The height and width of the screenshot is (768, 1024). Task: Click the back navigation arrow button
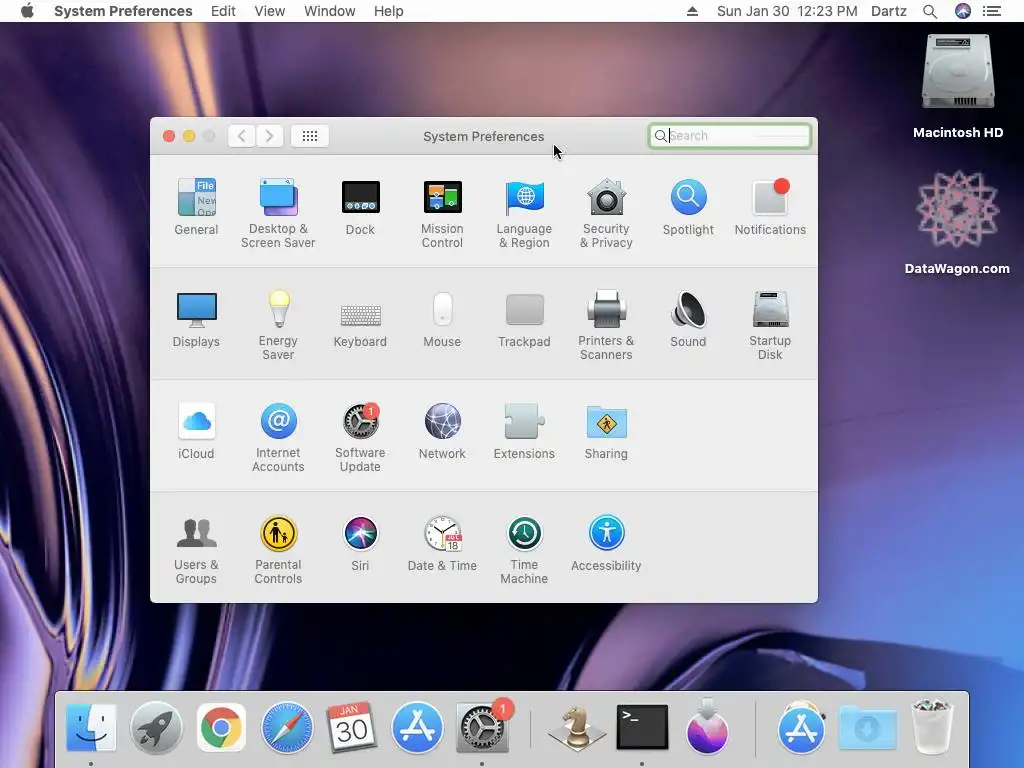pyautogui.click(x=242, y=136)
